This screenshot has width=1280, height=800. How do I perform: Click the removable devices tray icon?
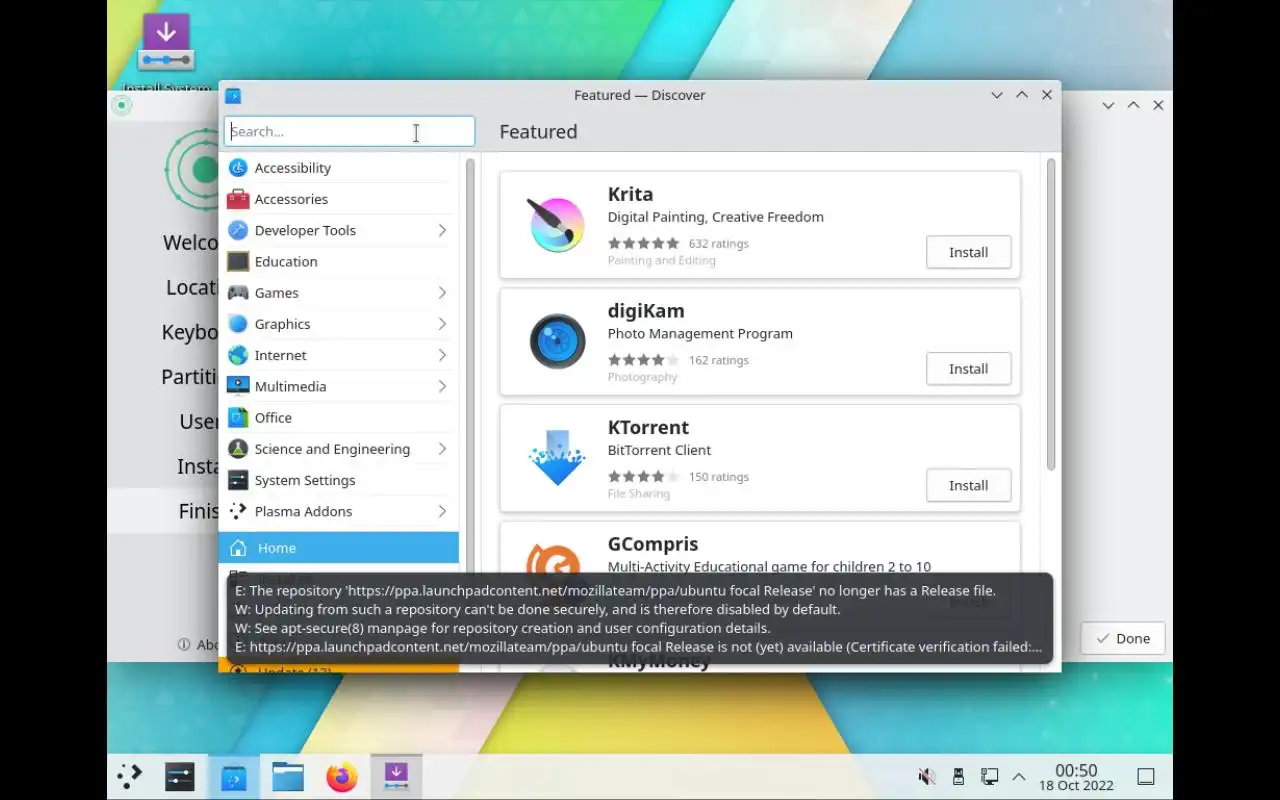958,776
